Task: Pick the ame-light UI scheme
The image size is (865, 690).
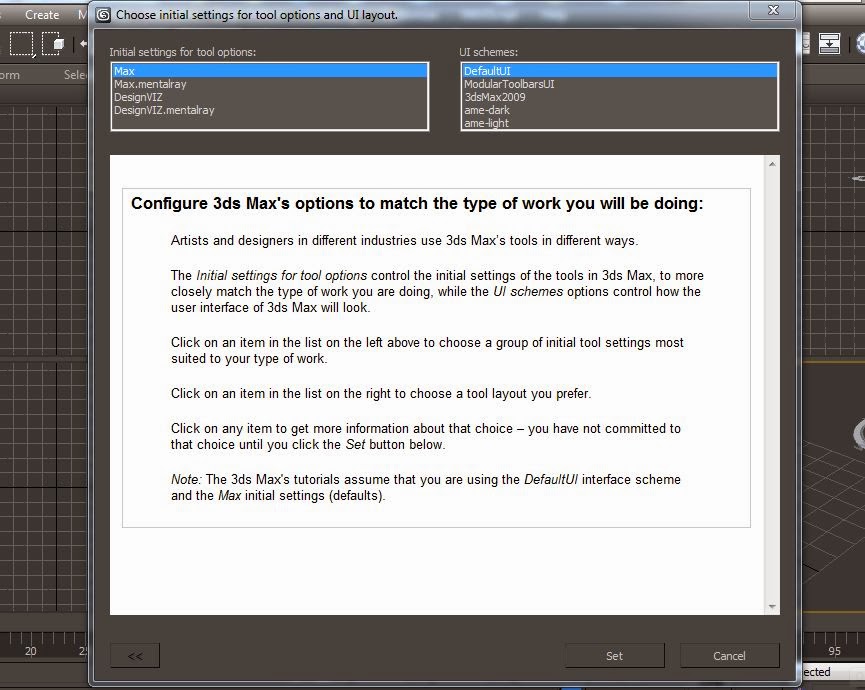Action: 620,123
